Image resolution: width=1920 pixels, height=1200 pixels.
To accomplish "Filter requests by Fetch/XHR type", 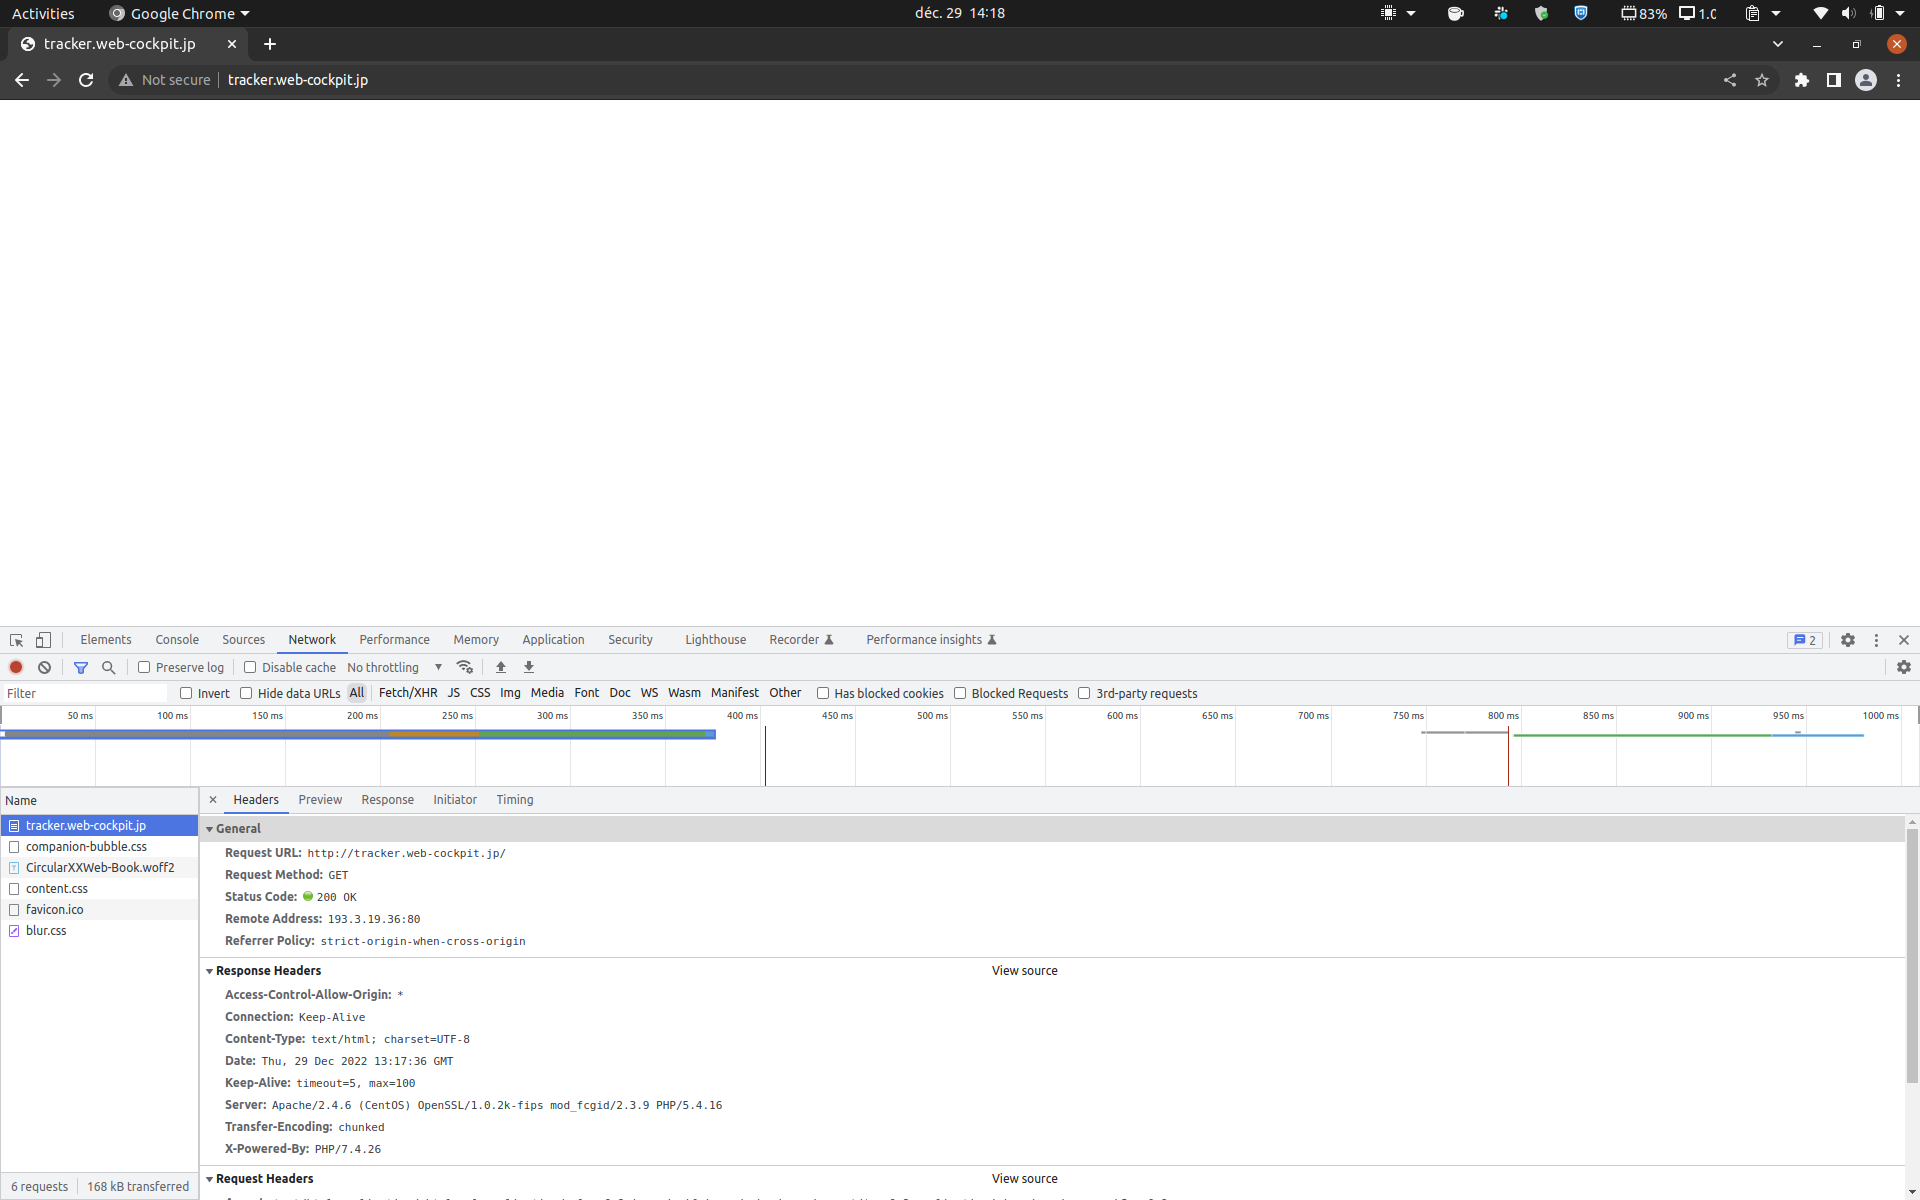I will (408, 693).
